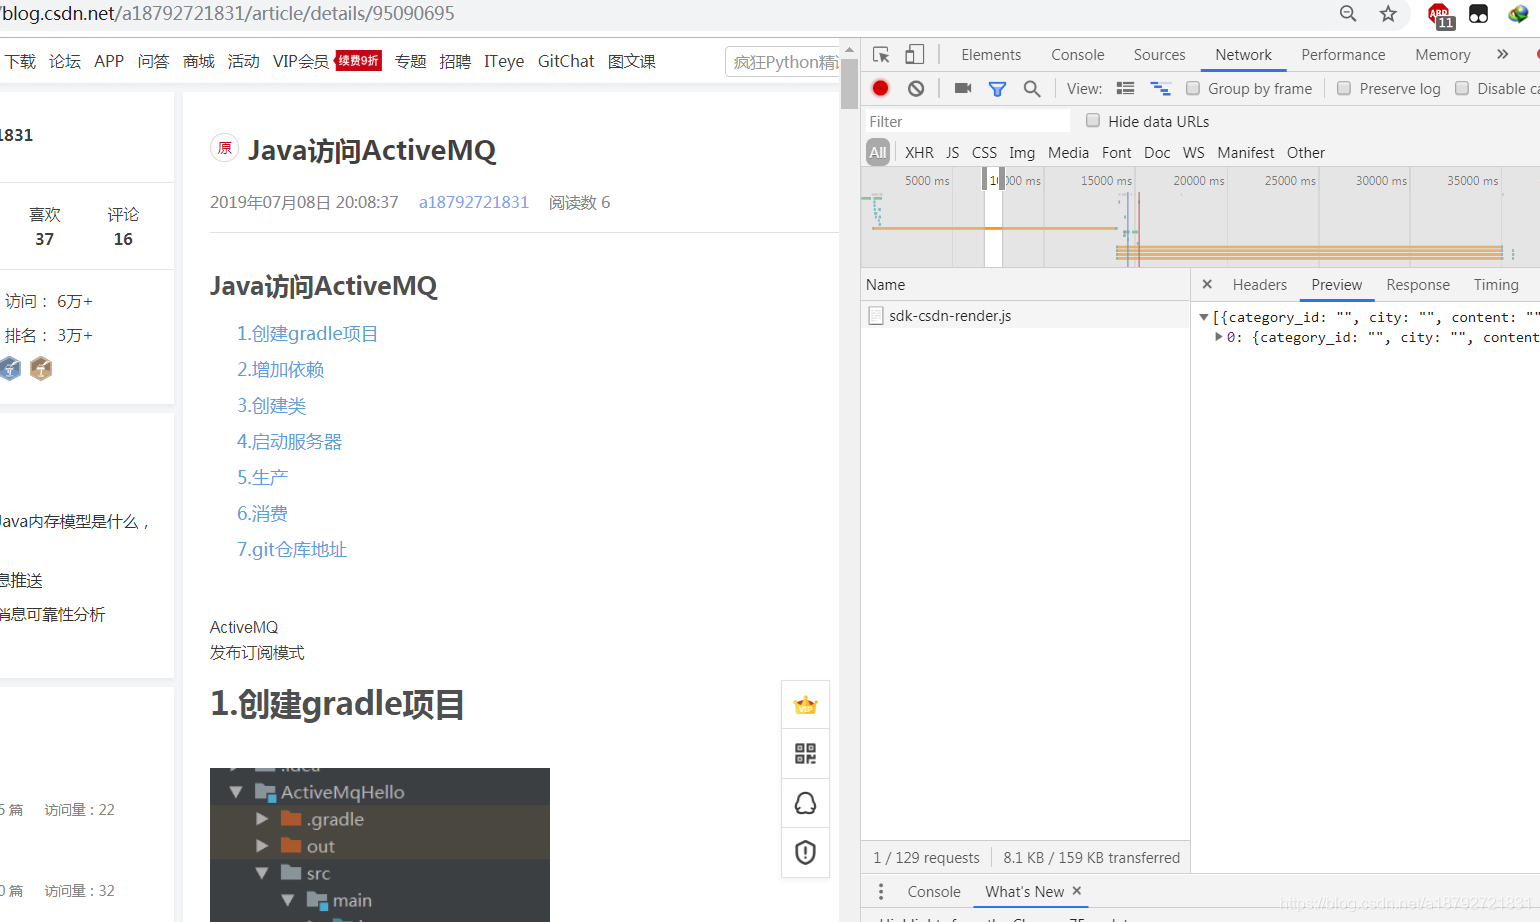Toggle the overview waterfall view icon
The image size is (1540, 922).
1160,88
